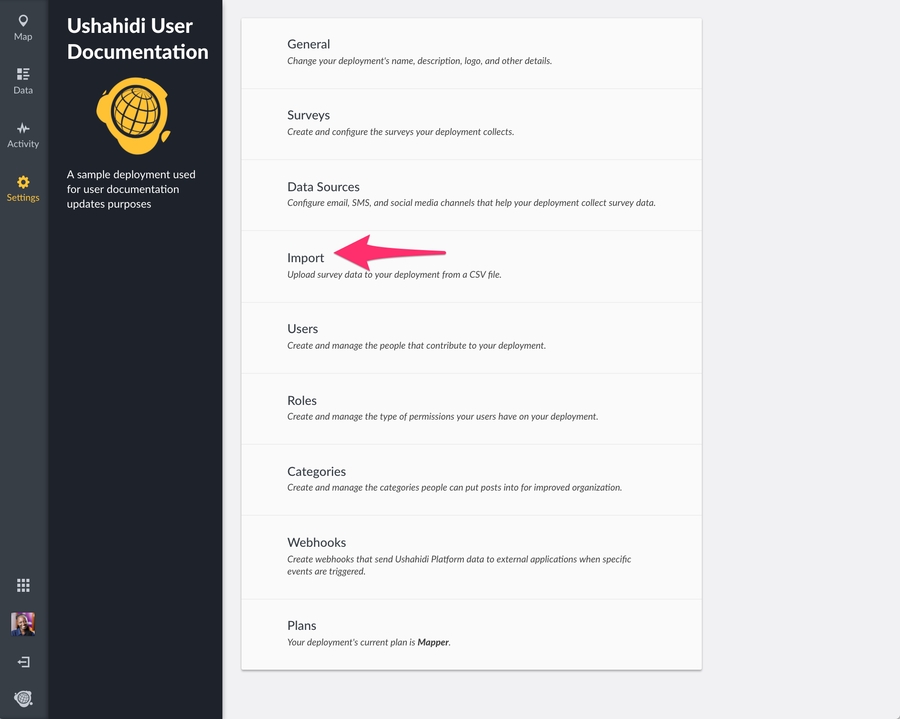The width and height of the screenshot is (900, 719).
Task: Open Surveys settings
Action: click(308, 115)
